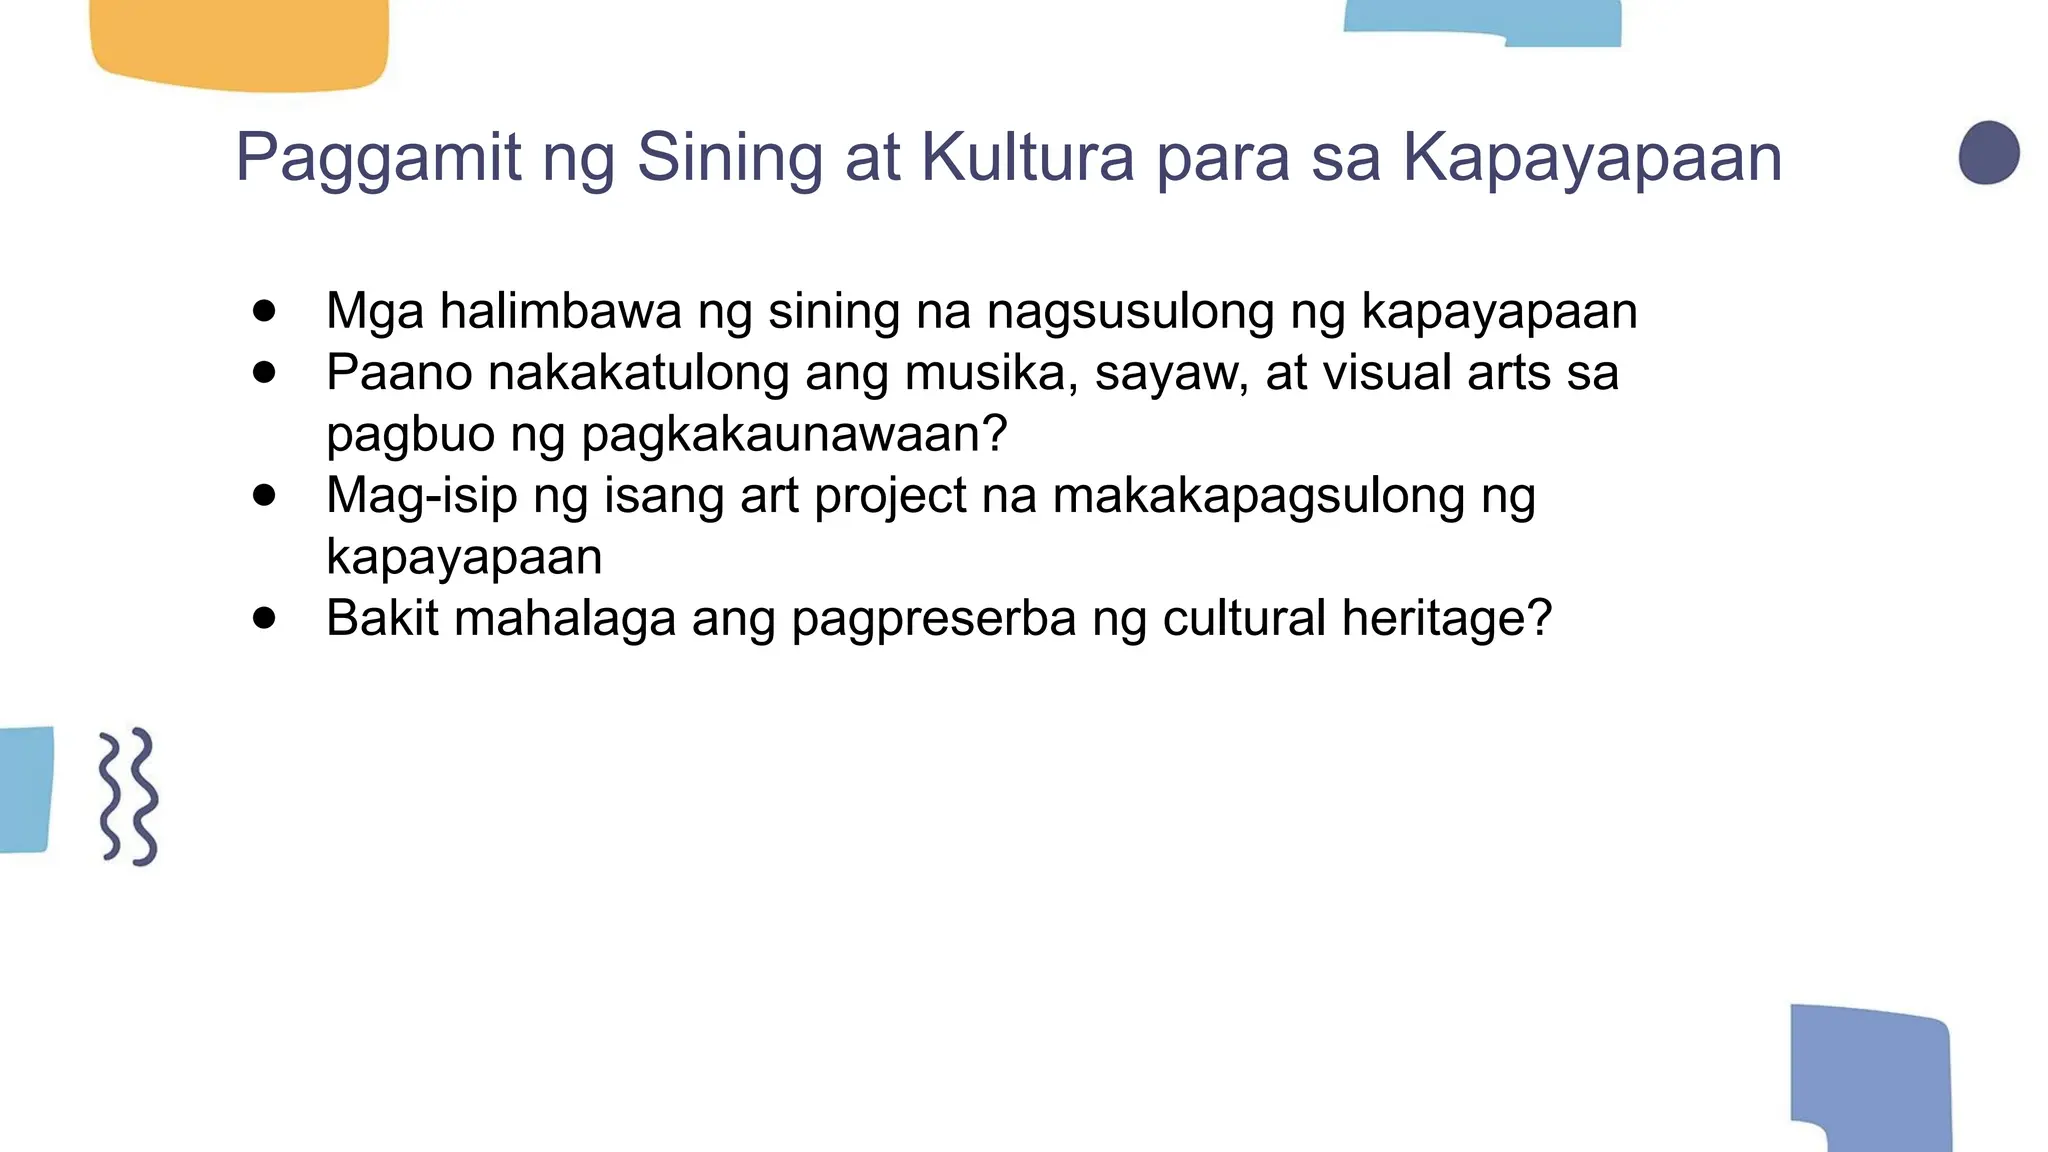The image size is (2048, 1152).
Task: Select the light blue rectangle on left edge
Action: 25,789
